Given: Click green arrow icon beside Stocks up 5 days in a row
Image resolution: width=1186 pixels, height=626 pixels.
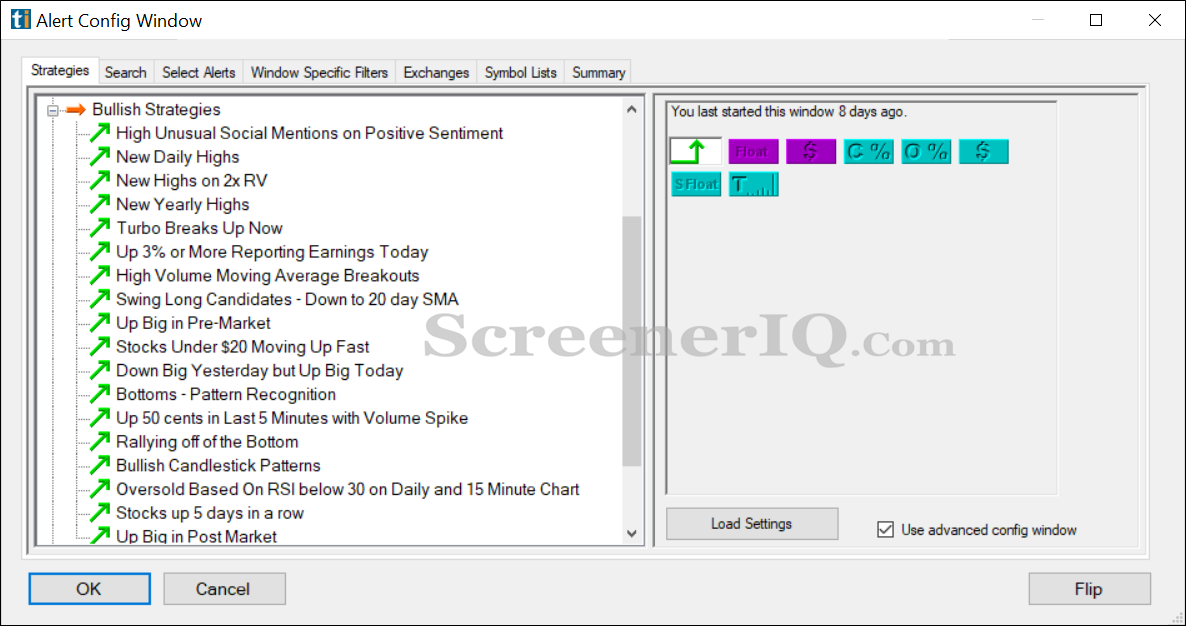Looking at the screenshot, I should [x=99, y=513].
